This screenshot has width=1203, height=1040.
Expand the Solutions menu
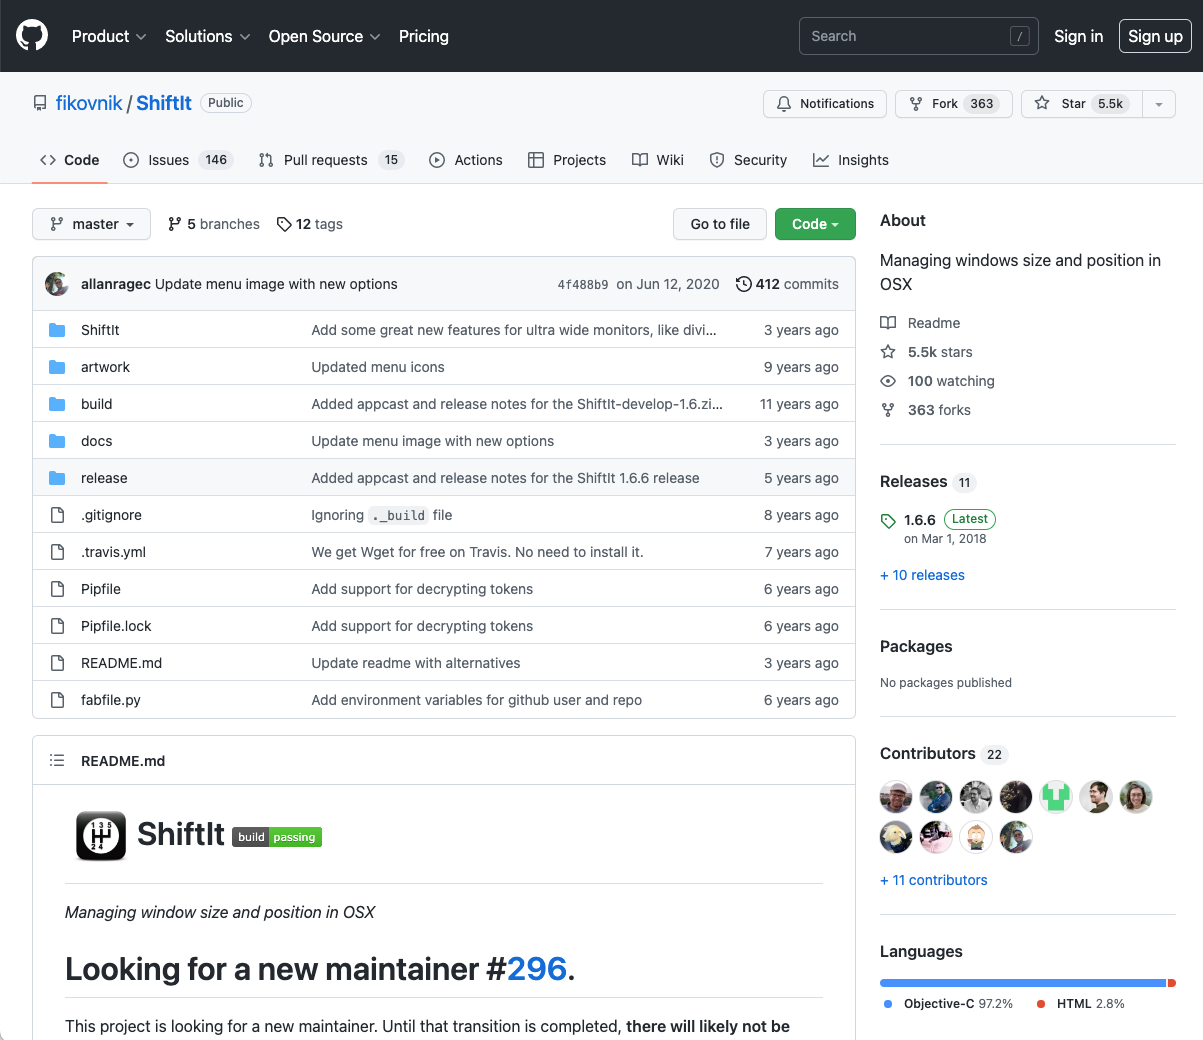click(208, 36)
